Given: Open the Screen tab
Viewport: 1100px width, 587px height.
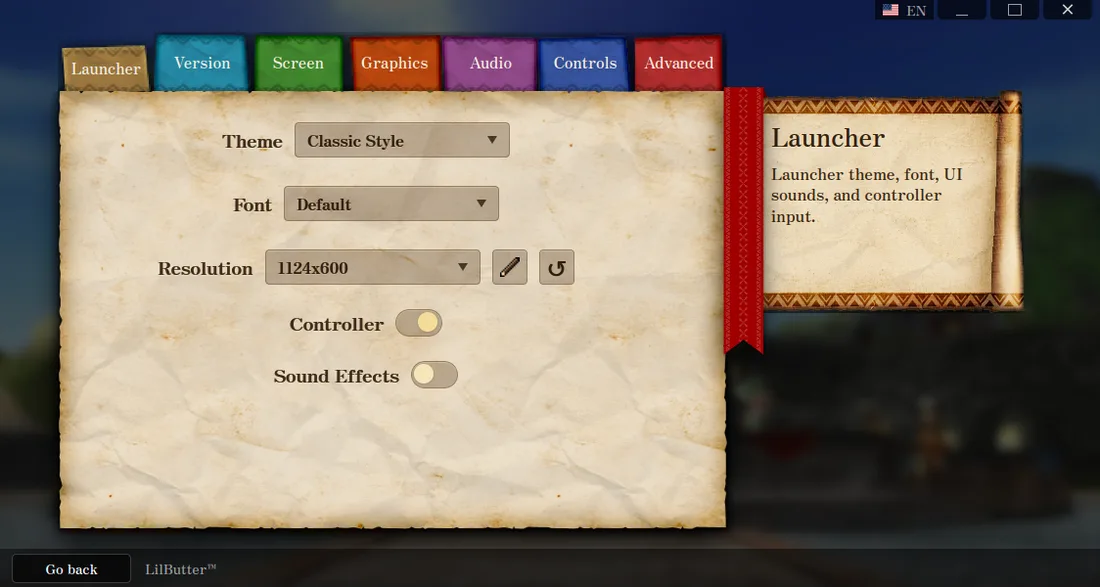Looking at the screenshot, I should click(298, 63).
